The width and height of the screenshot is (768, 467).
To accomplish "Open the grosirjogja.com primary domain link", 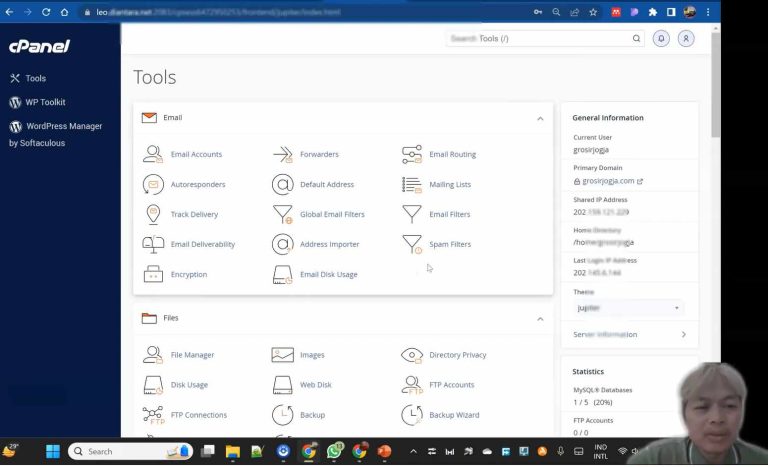I will [x=608, y=181].
